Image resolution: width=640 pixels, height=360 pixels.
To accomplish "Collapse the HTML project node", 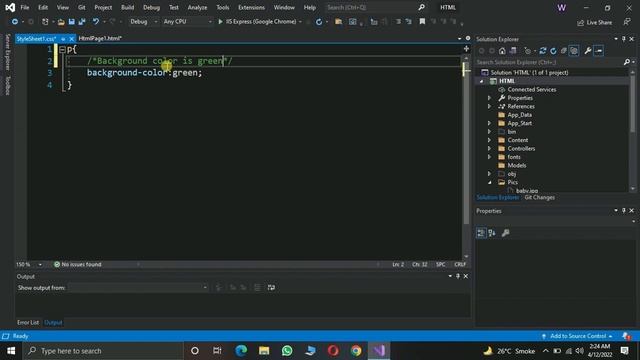I will point(482,81).
